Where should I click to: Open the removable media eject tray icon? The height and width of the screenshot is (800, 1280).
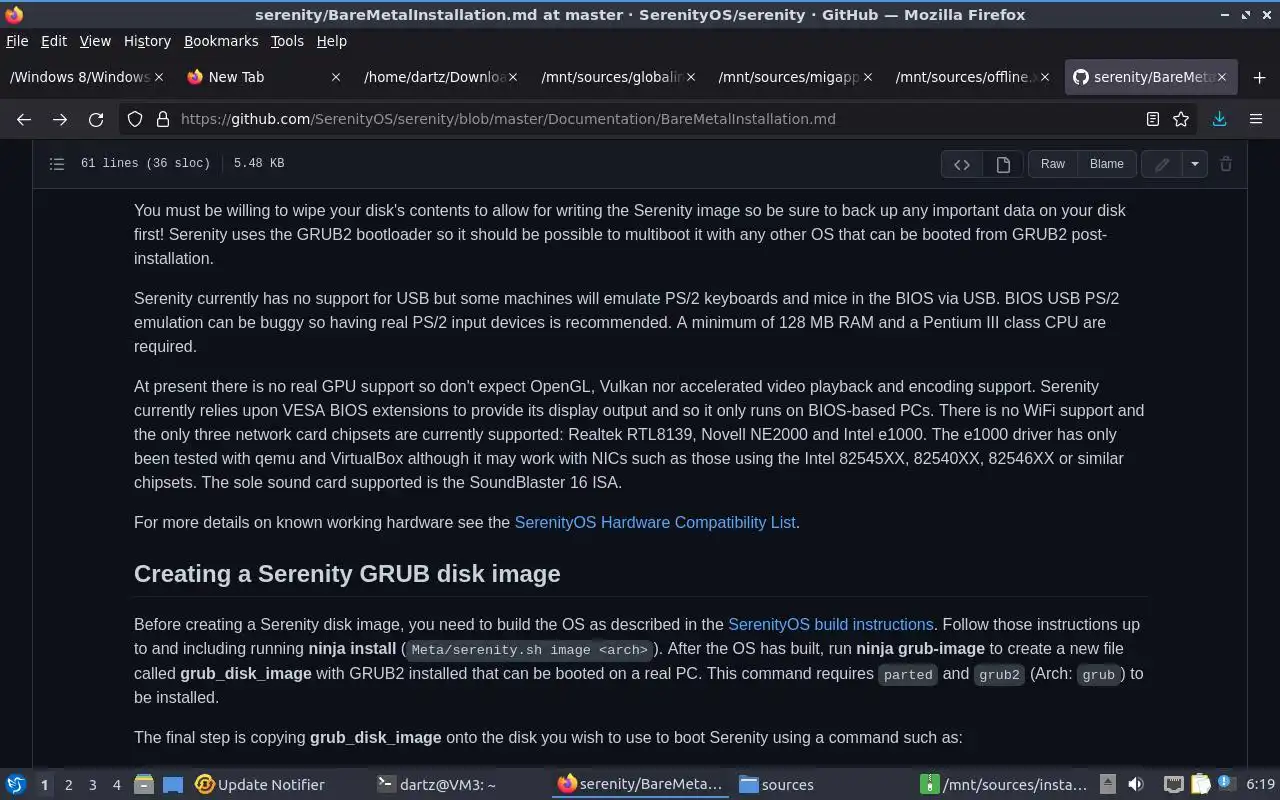point(1108,785)
